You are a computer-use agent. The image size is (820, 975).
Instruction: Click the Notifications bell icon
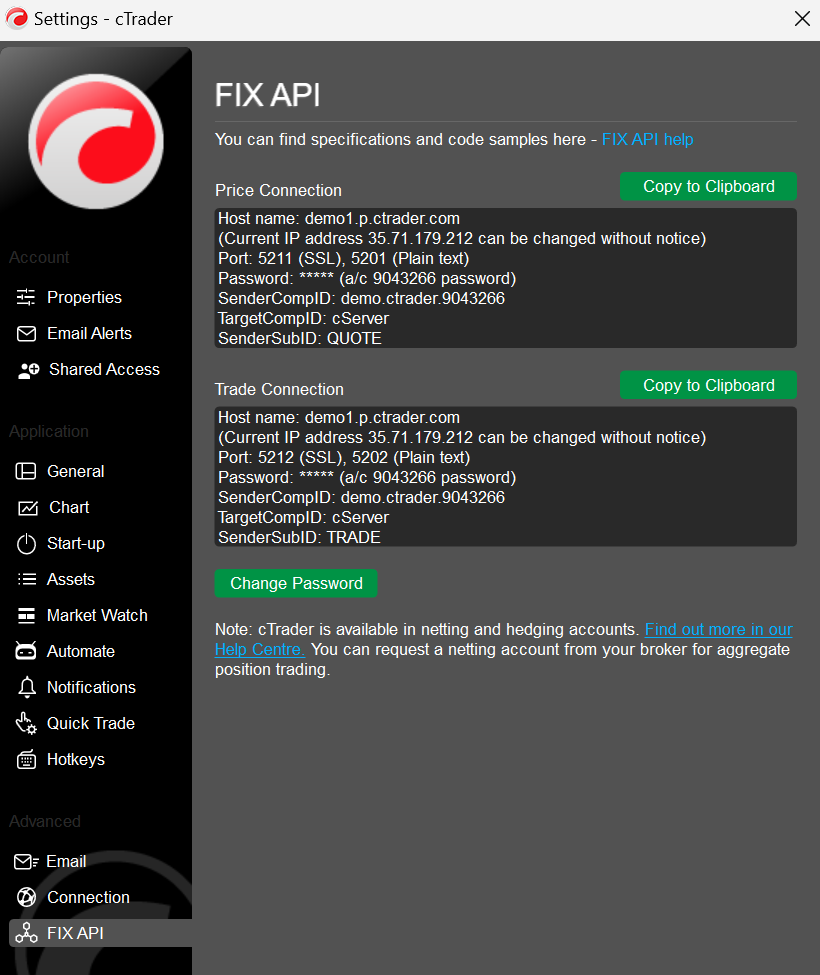point(26,687)
